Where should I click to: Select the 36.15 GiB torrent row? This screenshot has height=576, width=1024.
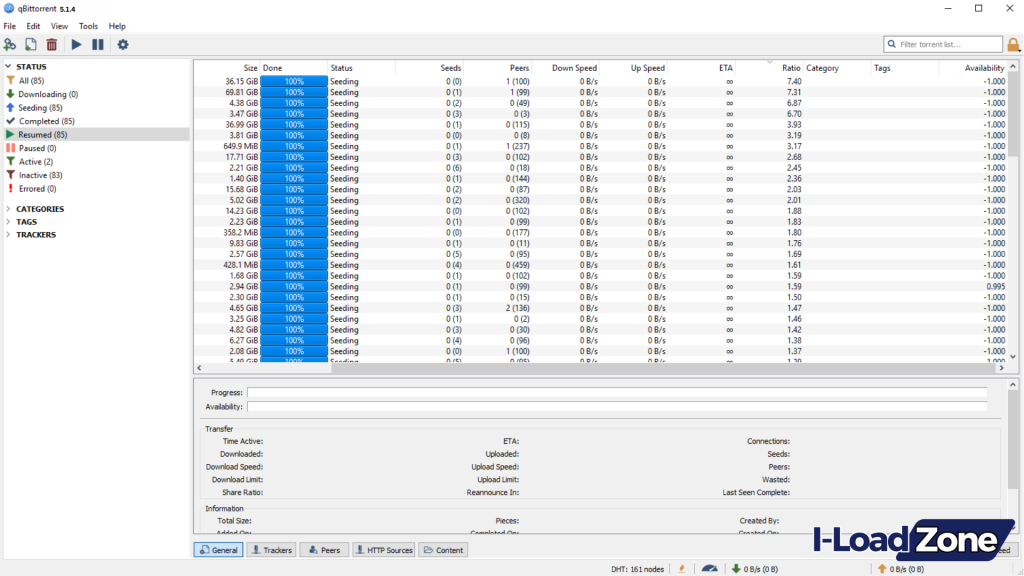(x=601, y=82)
